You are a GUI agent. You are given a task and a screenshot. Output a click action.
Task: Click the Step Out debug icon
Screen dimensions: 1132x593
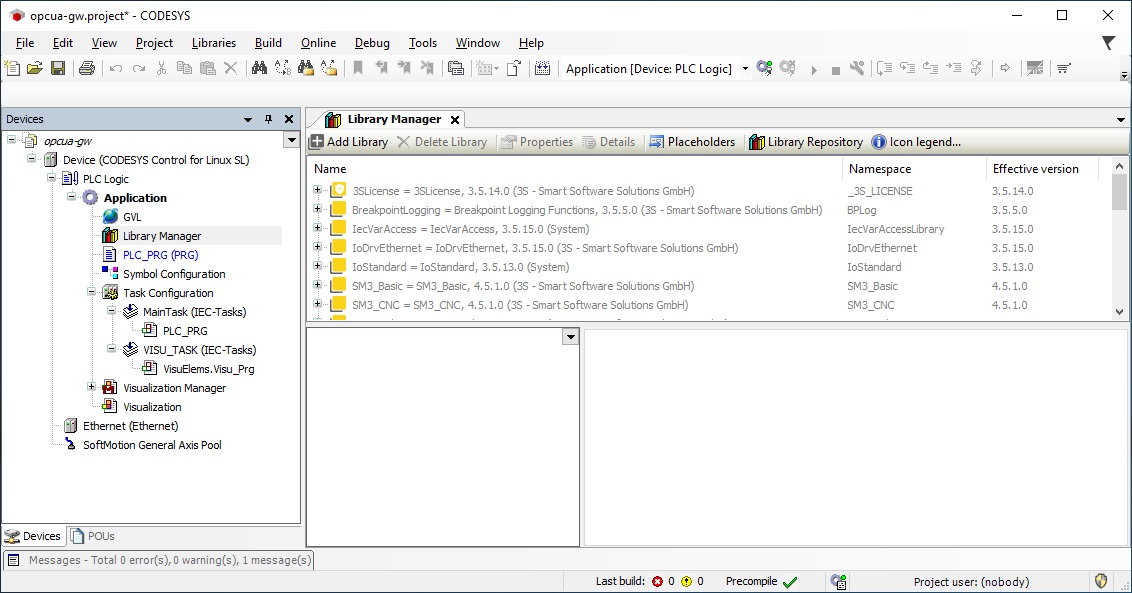(x=931, y=69)
